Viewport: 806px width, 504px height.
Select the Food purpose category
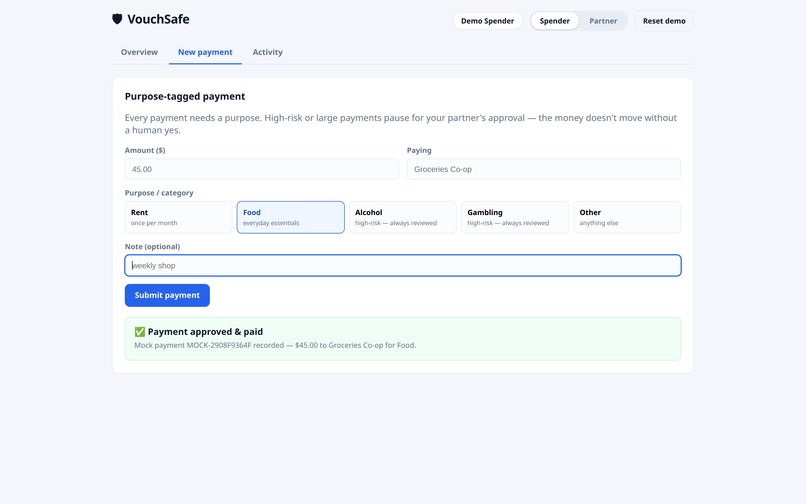(290, 217)
